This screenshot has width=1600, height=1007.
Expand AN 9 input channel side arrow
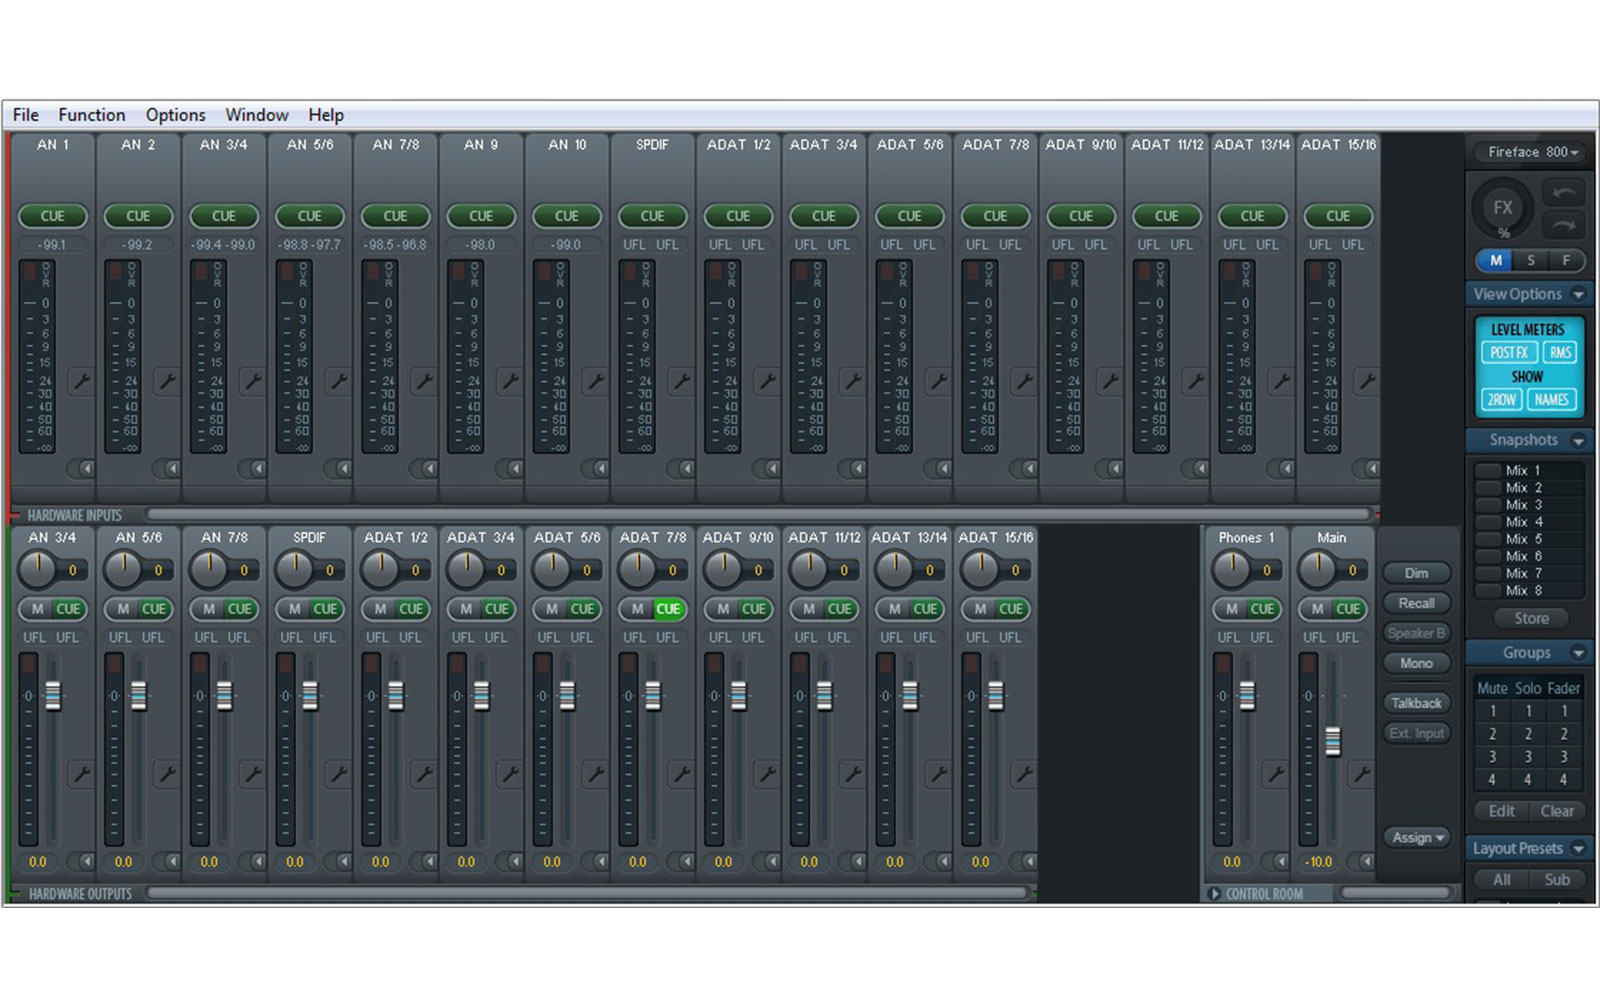tap(510, 468)
